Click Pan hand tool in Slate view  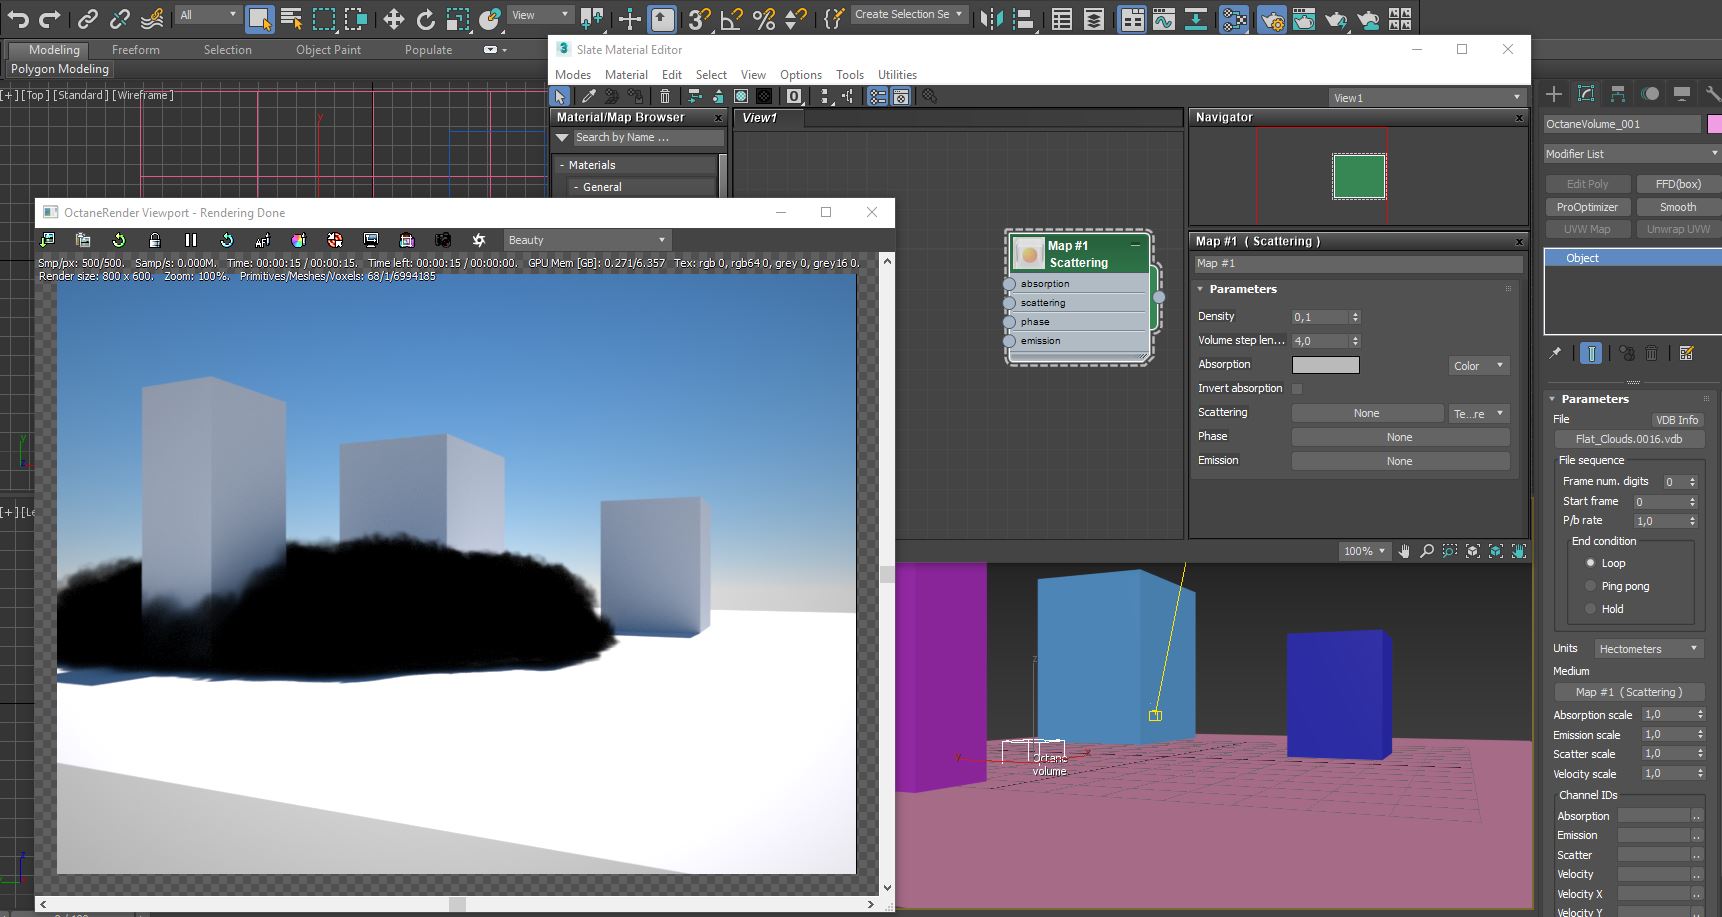click(x=1404, y=551)
